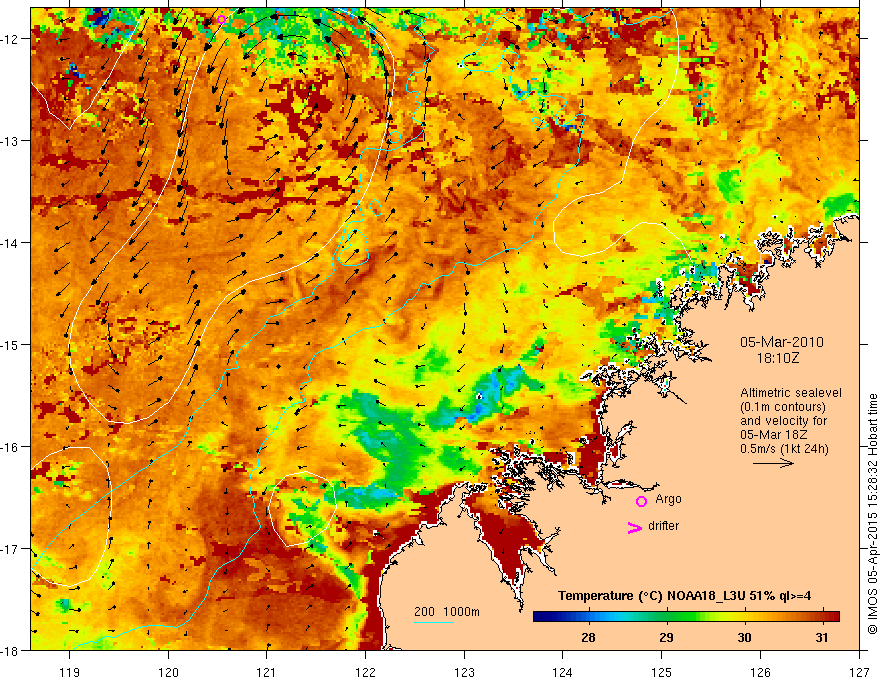
Task: Click the latitude axis label -14
Action: pyautogui.click(x=11, y=243)
